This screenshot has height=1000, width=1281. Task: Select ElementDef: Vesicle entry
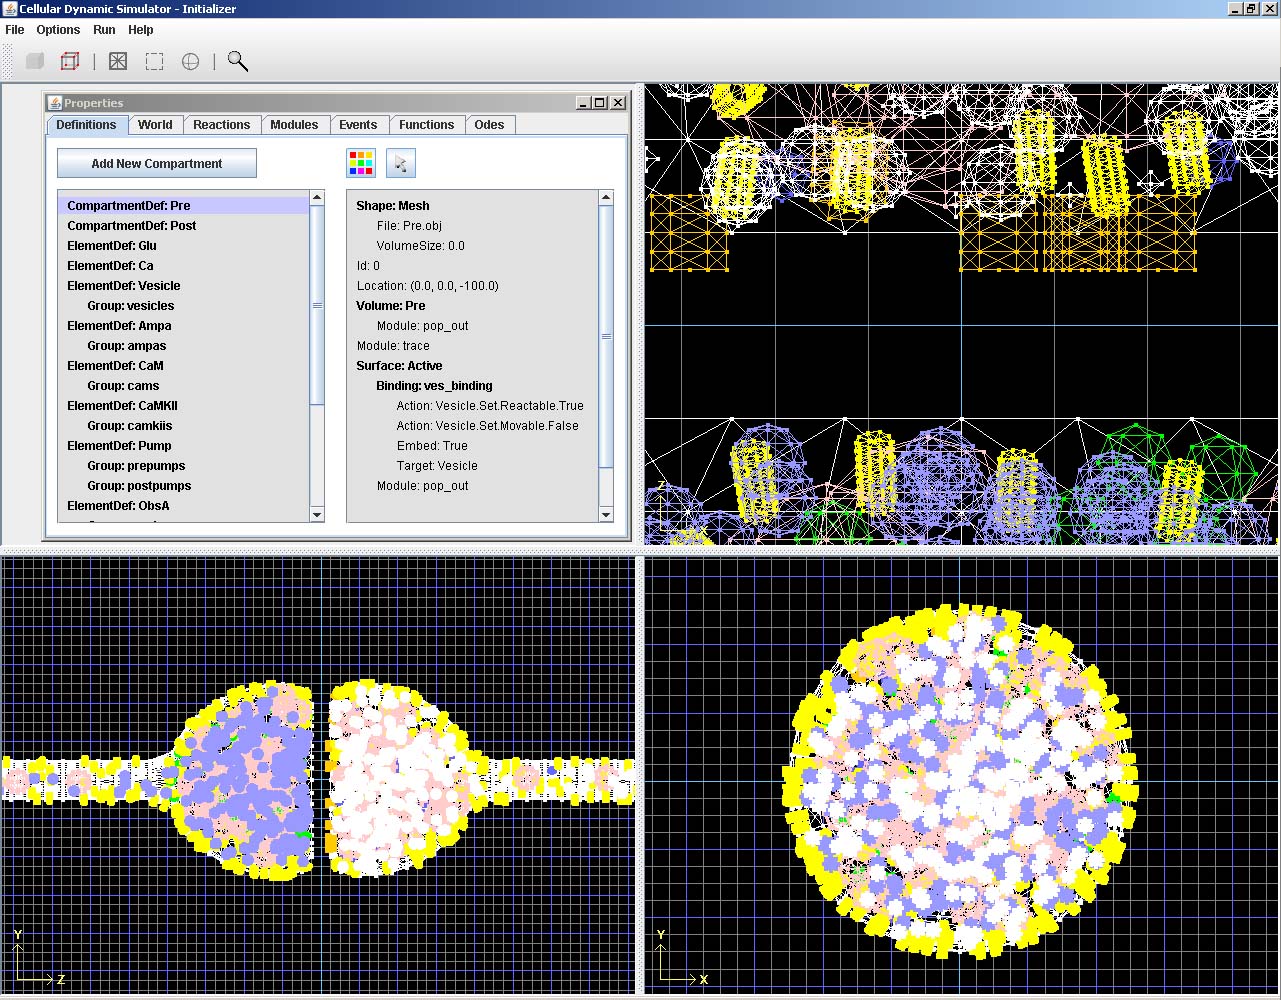(x=123, y=286)
